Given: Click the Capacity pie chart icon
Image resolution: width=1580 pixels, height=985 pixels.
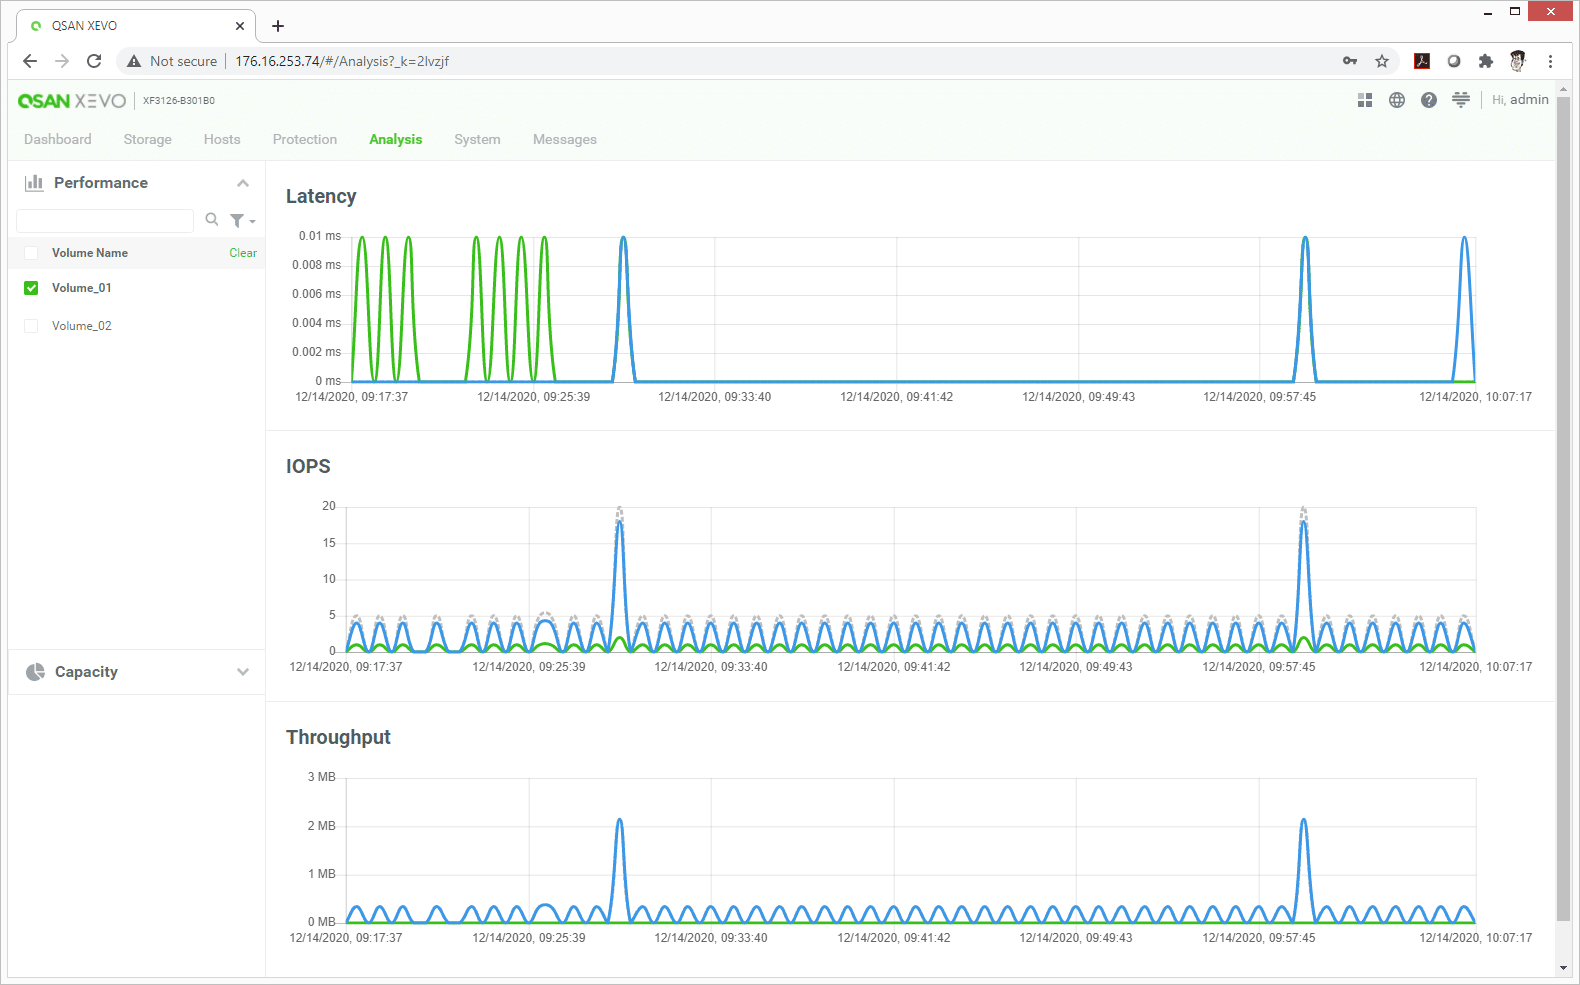Looking at the screenshot, I should (x=35, y=672).
